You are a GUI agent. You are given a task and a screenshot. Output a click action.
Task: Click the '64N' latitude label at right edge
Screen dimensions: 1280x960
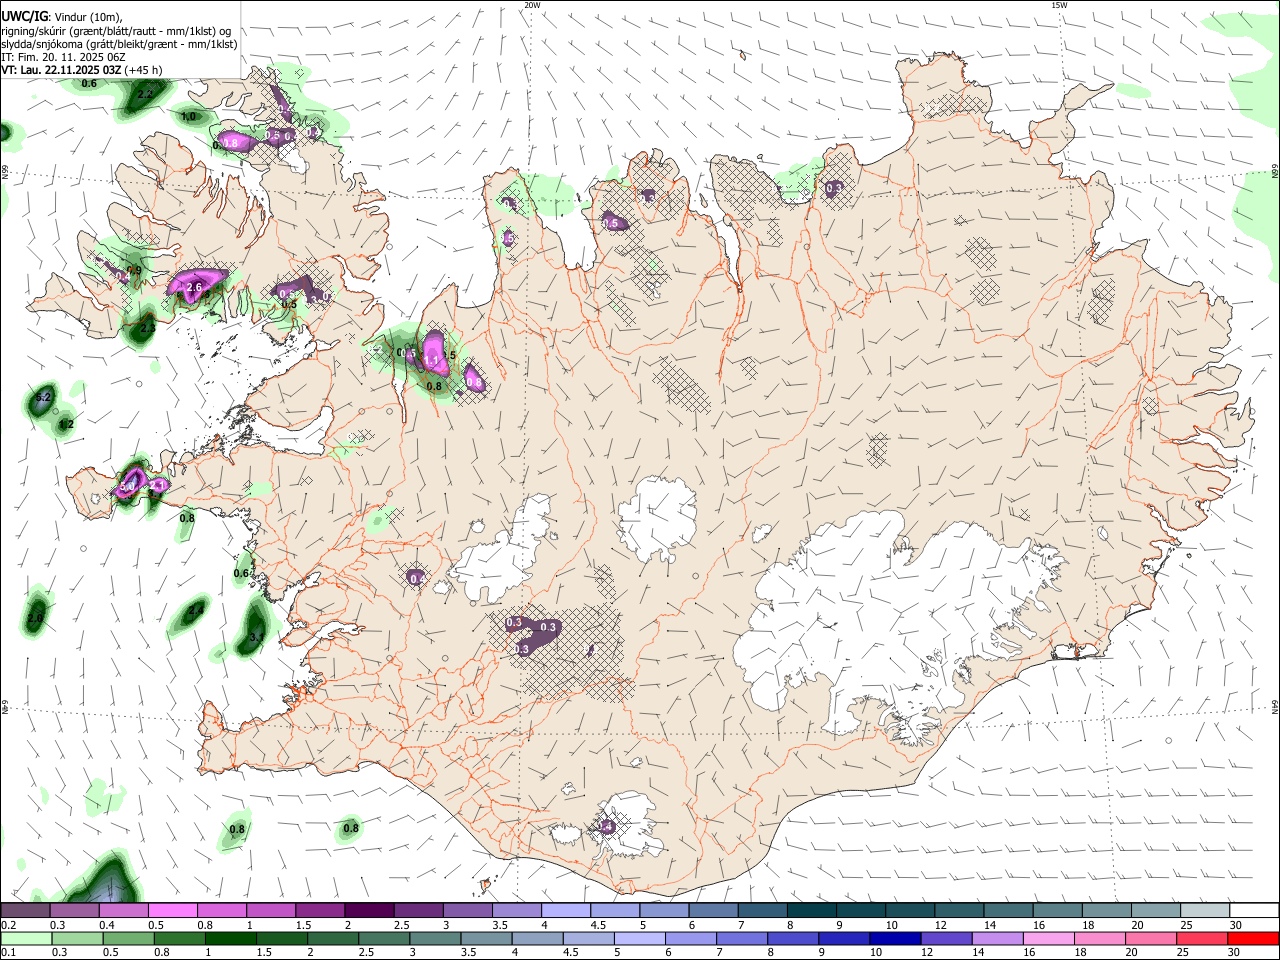point(1275,706)
